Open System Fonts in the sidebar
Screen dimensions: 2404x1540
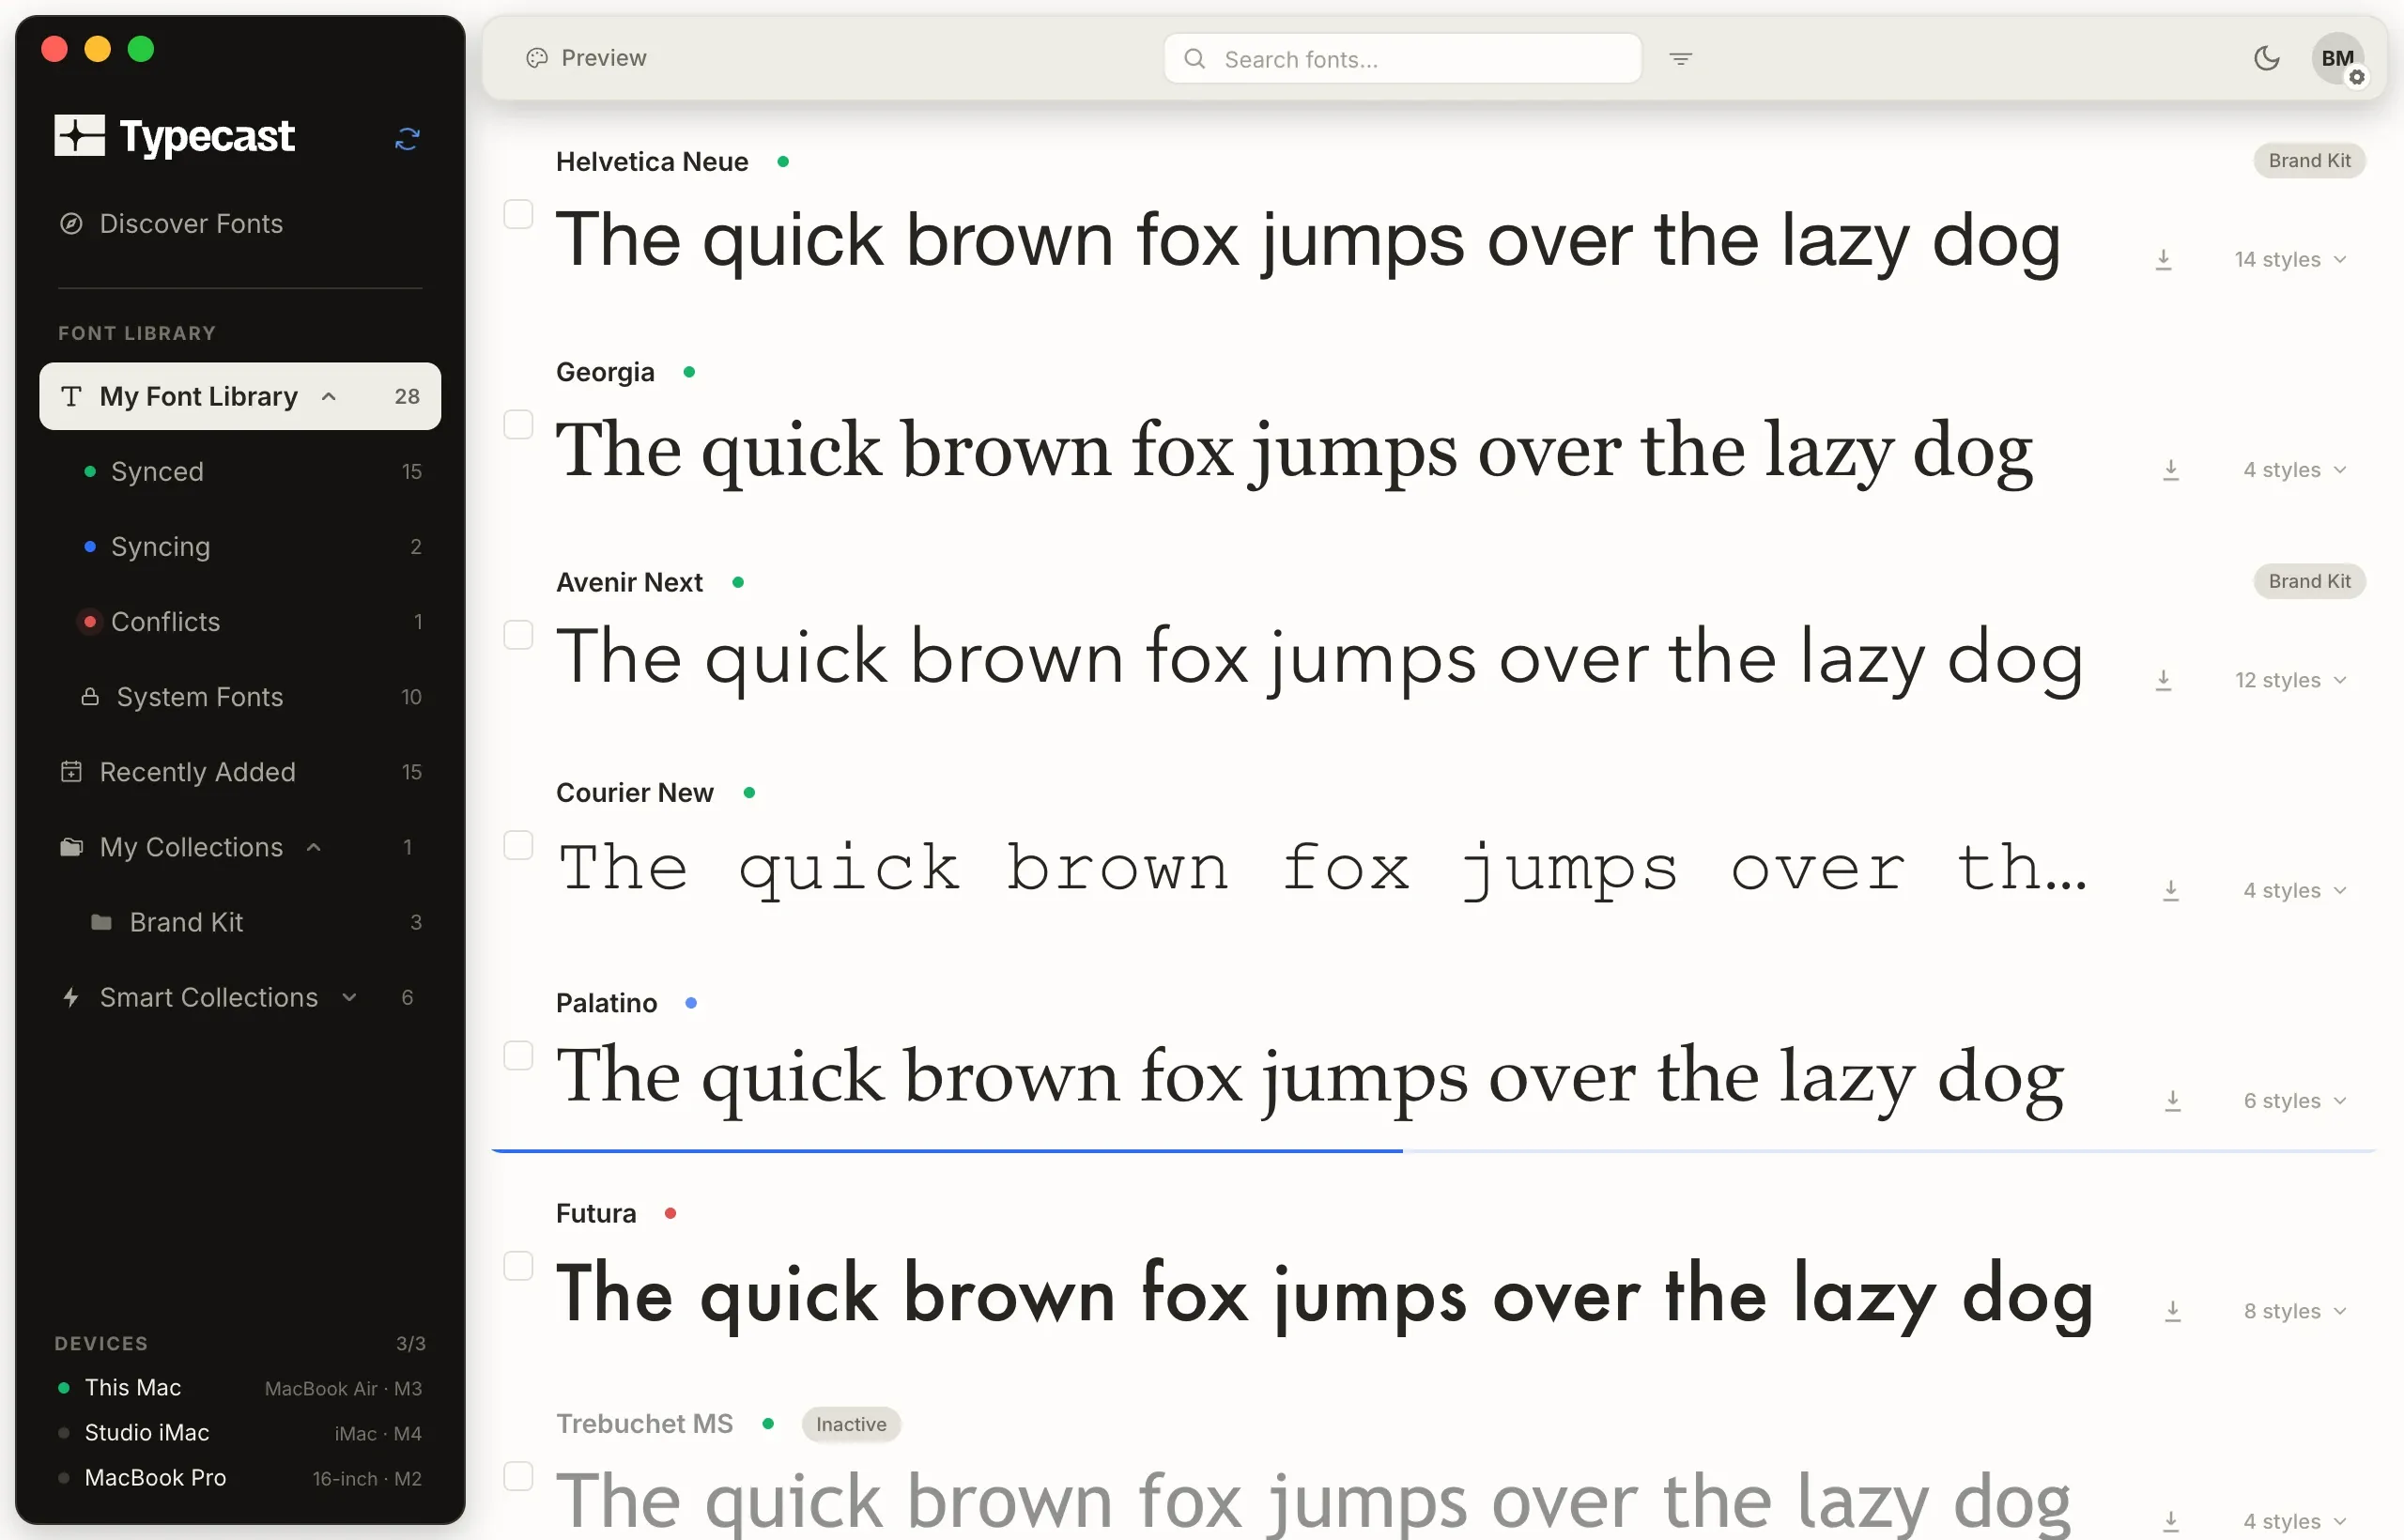(240, 696)
